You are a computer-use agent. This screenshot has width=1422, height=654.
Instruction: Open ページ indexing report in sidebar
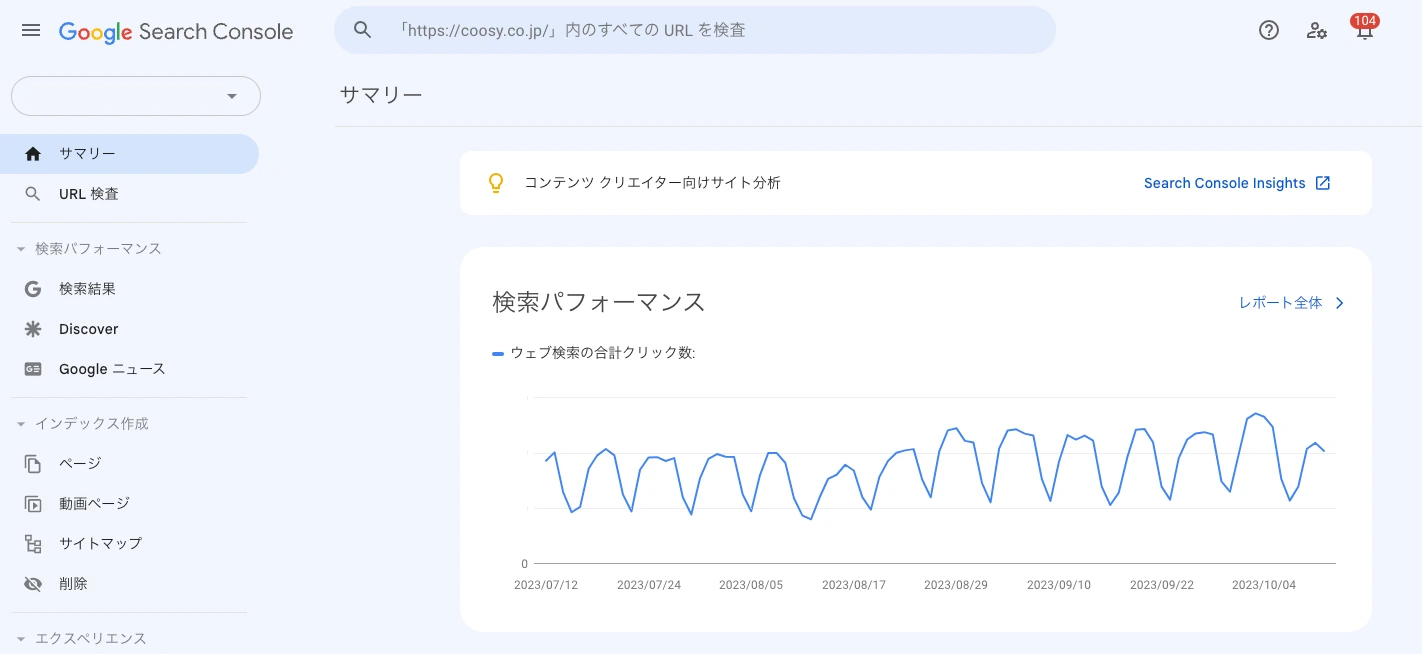[x=129, y=464]
